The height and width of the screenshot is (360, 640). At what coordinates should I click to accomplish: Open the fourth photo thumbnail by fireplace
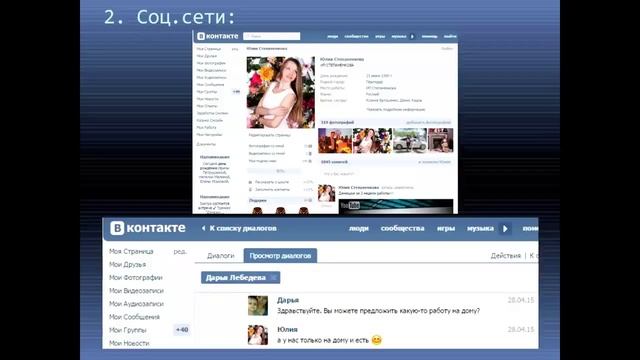pos(440,140)
